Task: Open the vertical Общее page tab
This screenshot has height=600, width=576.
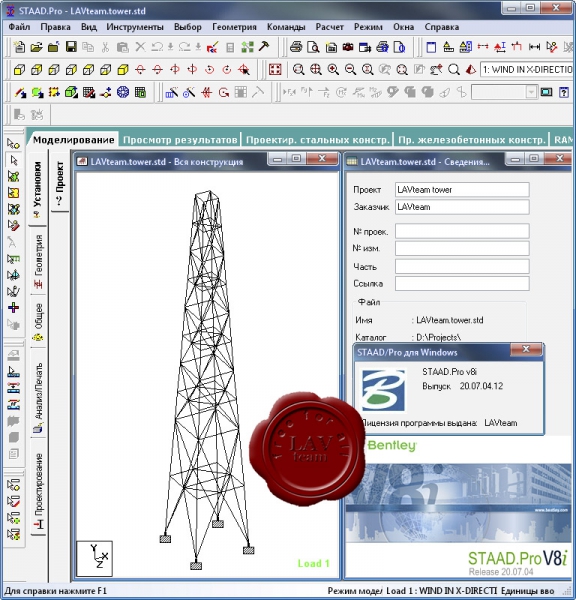Action: 38,321
